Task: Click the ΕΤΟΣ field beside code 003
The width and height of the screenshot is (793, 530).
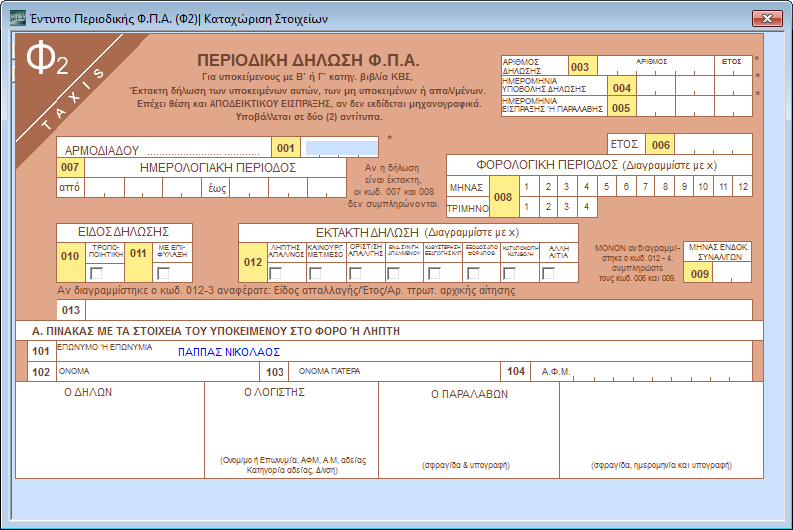Action: pyautogui.click(x=733, y=66)
